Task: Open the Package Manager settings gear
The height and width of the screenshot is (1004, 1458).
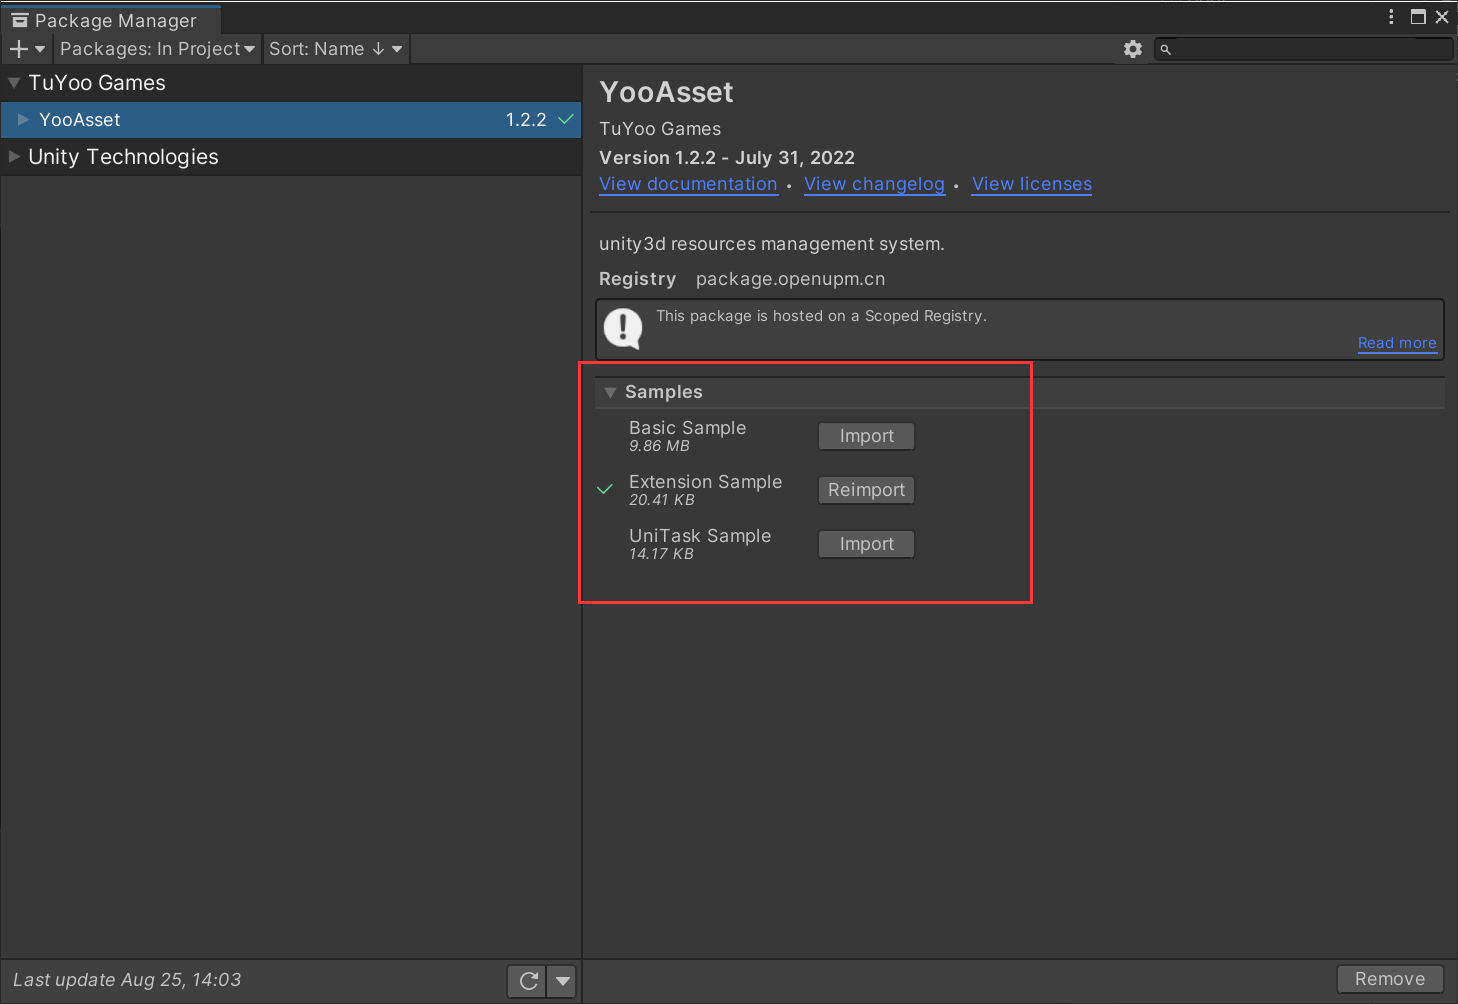Action: pyautogui.click(x=1132, y=49)
